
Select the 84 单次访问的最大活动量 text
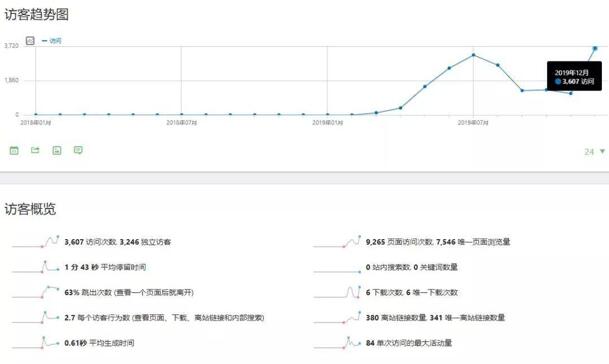point(409,343)
